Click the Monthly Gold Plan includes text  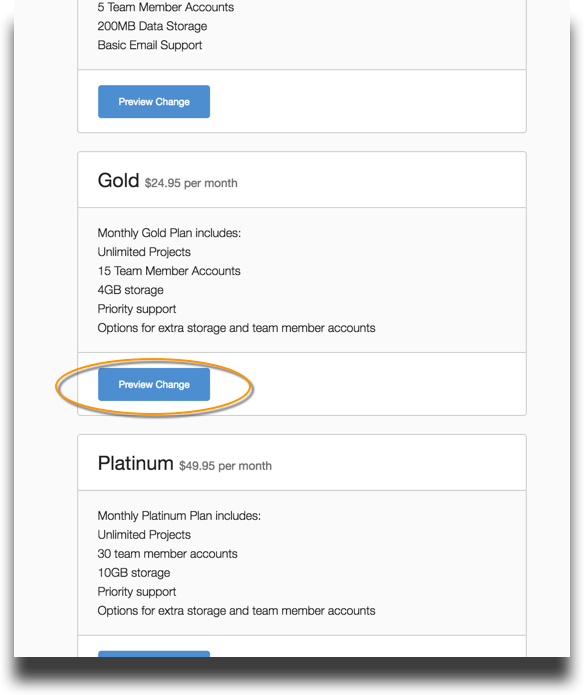[169, 233]
